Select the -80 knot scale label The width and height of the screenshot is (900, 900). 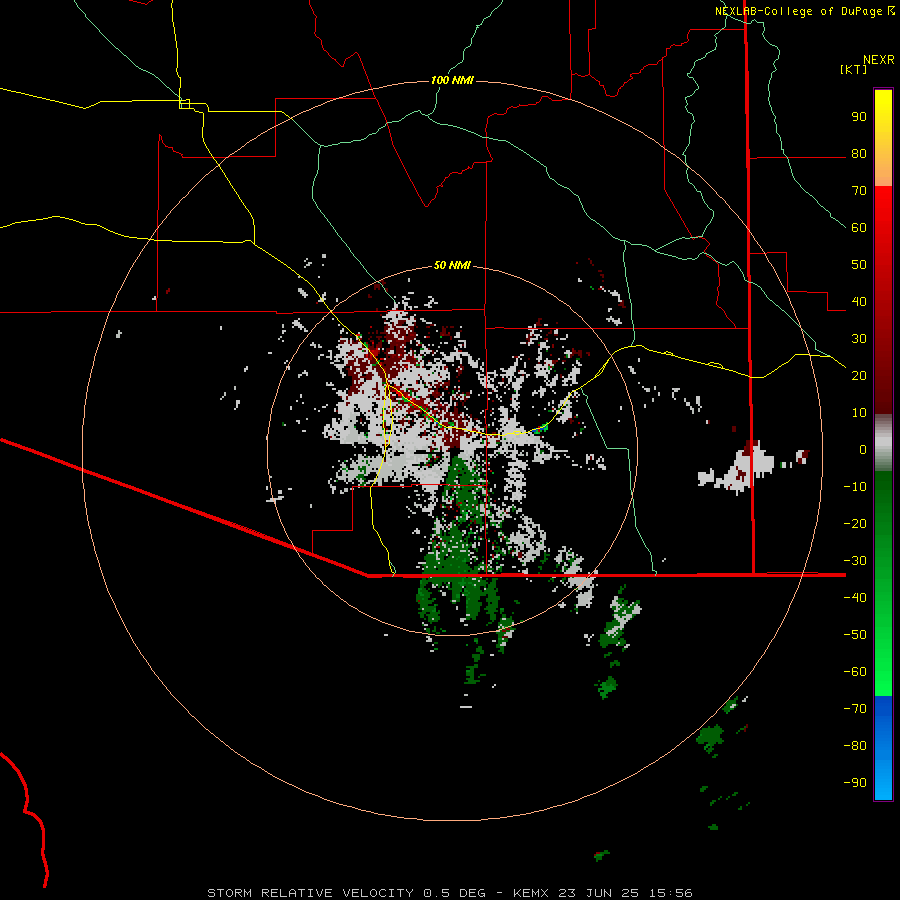(x=855, y=746)
